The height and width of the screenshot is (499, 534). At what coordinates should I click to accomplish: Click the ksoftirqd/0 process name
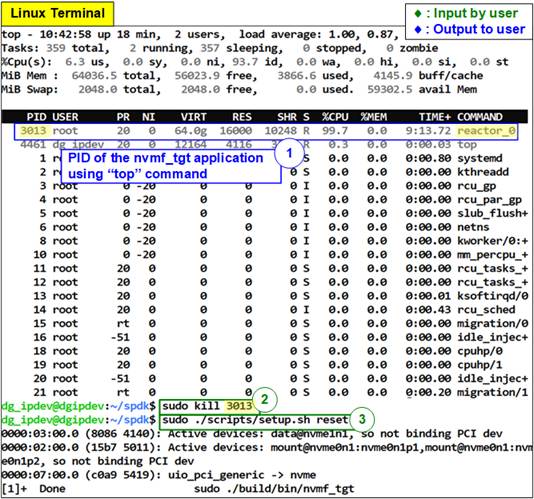(492, 296)
